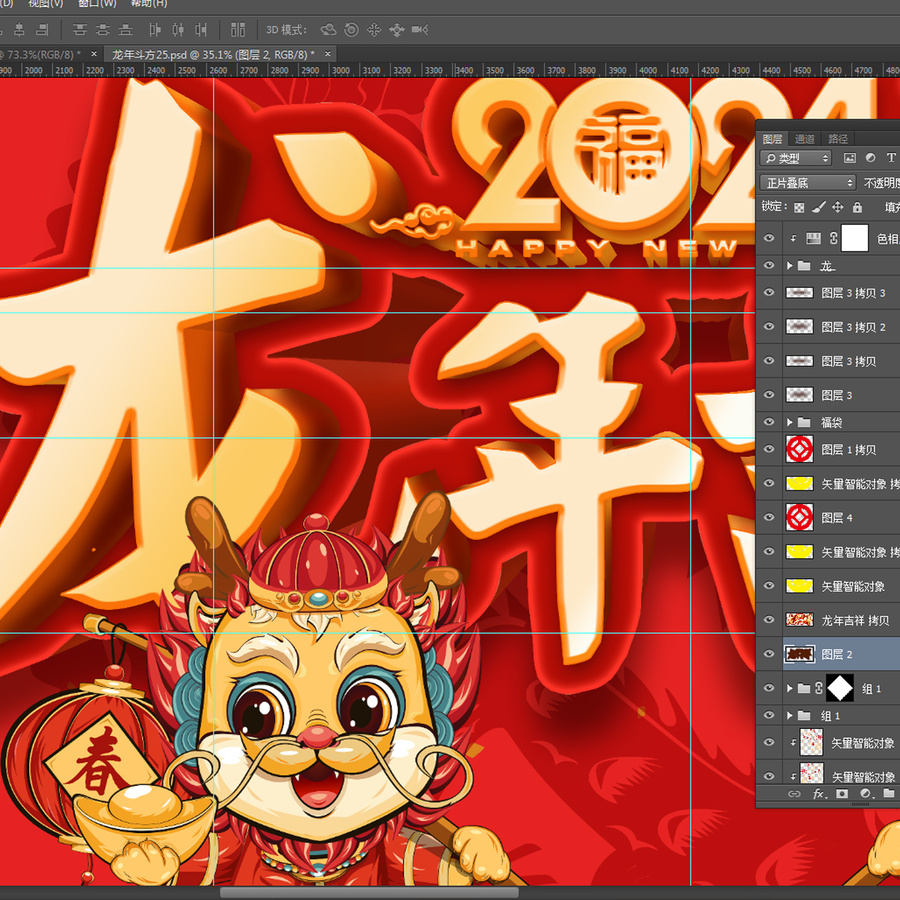Select the 3D pan mode icon

pyautogui.click(x=374, y=29)
